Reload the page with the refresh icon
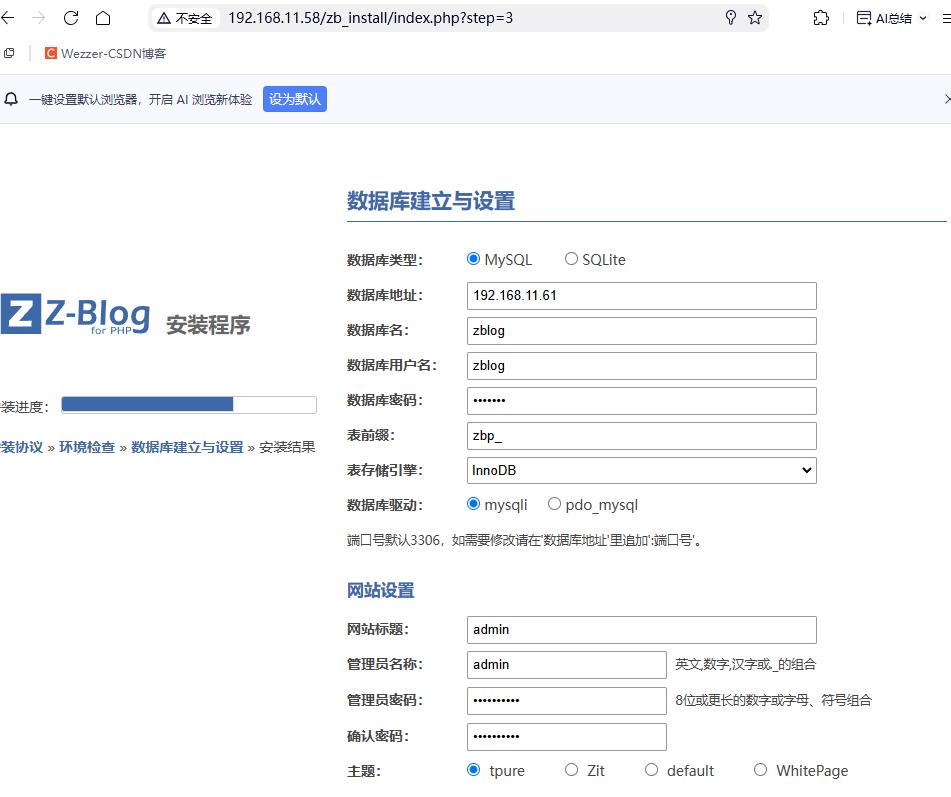Viewport: 951px width, 797px height. (x=71, y=18)
